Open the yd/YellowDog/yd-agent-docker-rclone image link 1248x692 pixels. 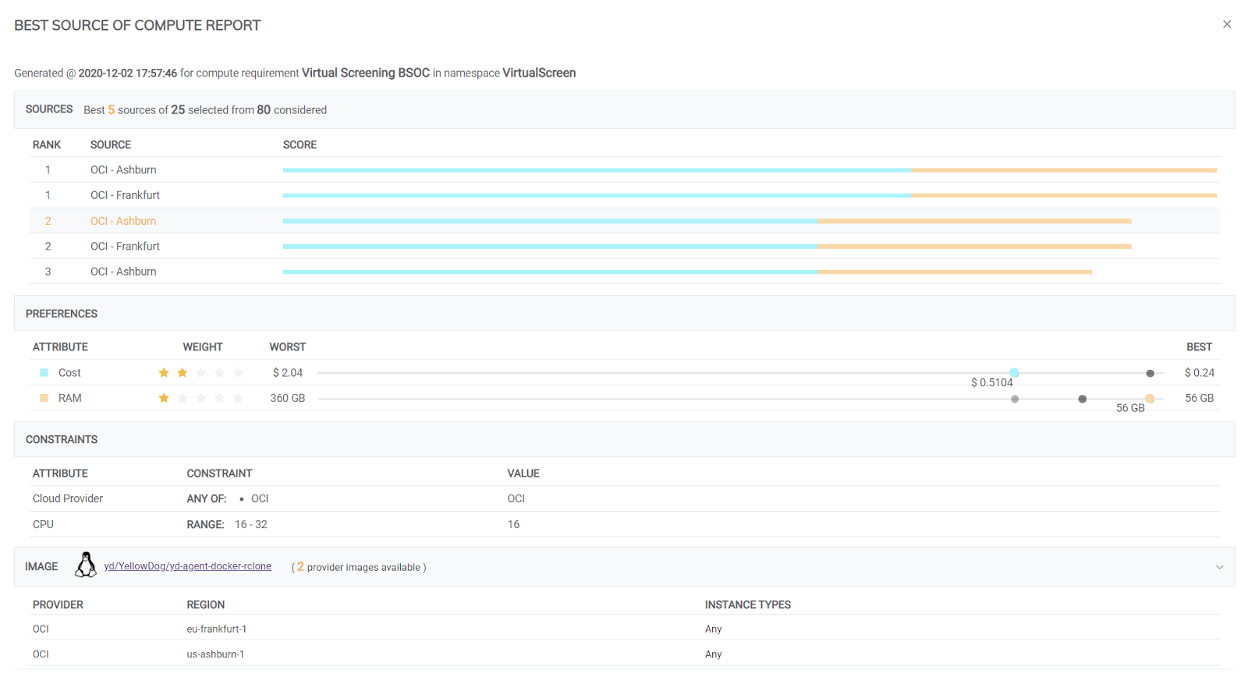pyautogui.click(x=187, y=567)
